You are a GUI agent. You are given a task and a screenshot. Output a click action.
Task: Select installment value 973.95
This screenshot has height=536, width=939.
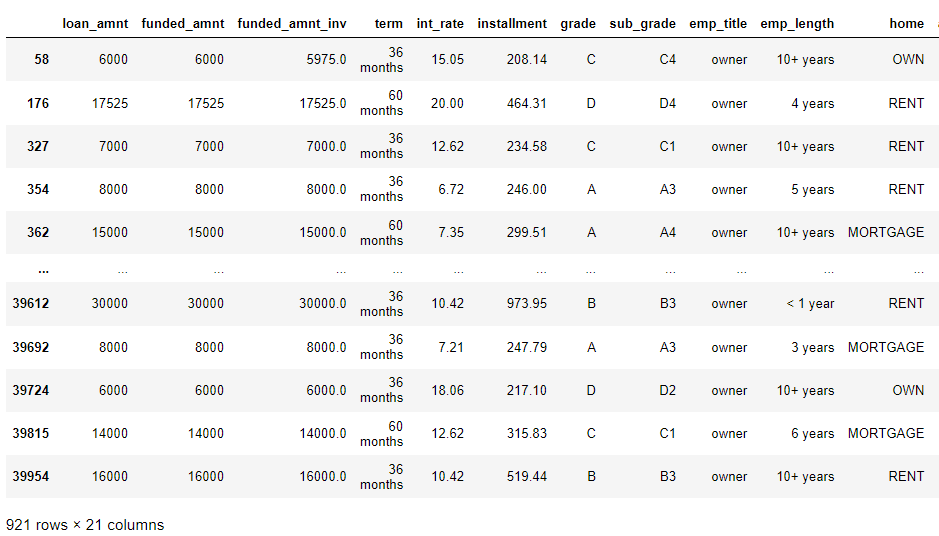point(527,303)
